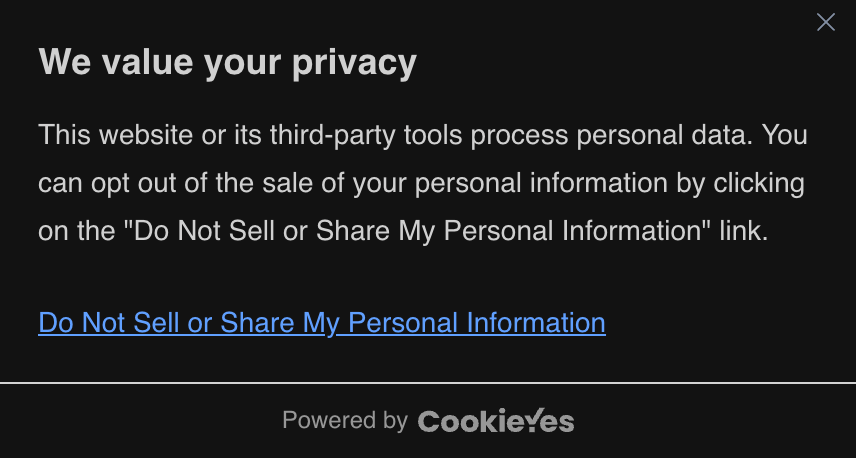Click the "We value your privacy" heading
This screenshot has width=856, height=458.
point(228,62)
